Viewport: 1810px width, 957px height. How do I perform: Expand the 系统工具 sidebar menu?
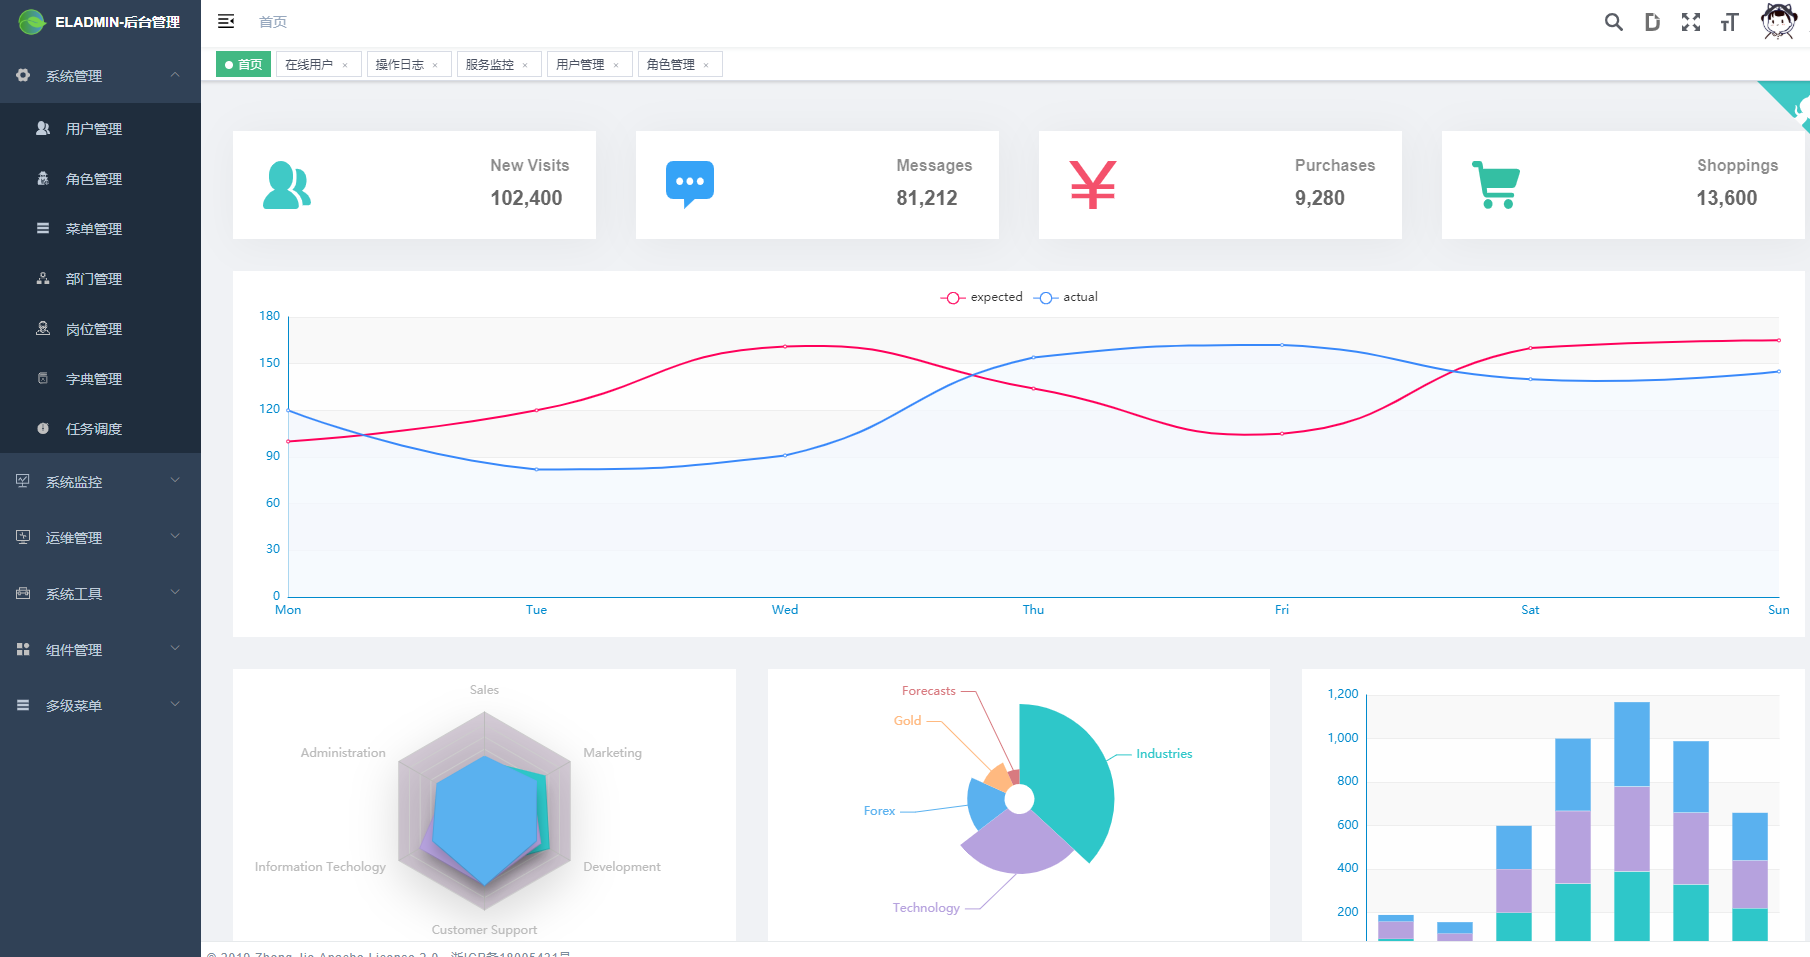[100, 593]
